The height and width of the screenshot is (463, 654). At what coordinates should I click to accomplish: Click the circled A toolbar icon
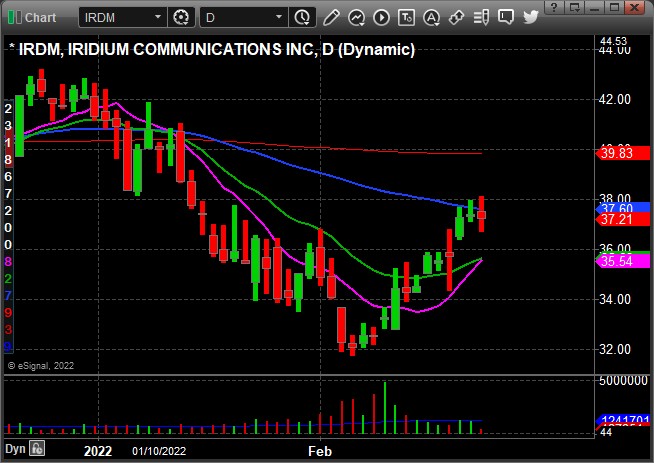click(431, 18)
